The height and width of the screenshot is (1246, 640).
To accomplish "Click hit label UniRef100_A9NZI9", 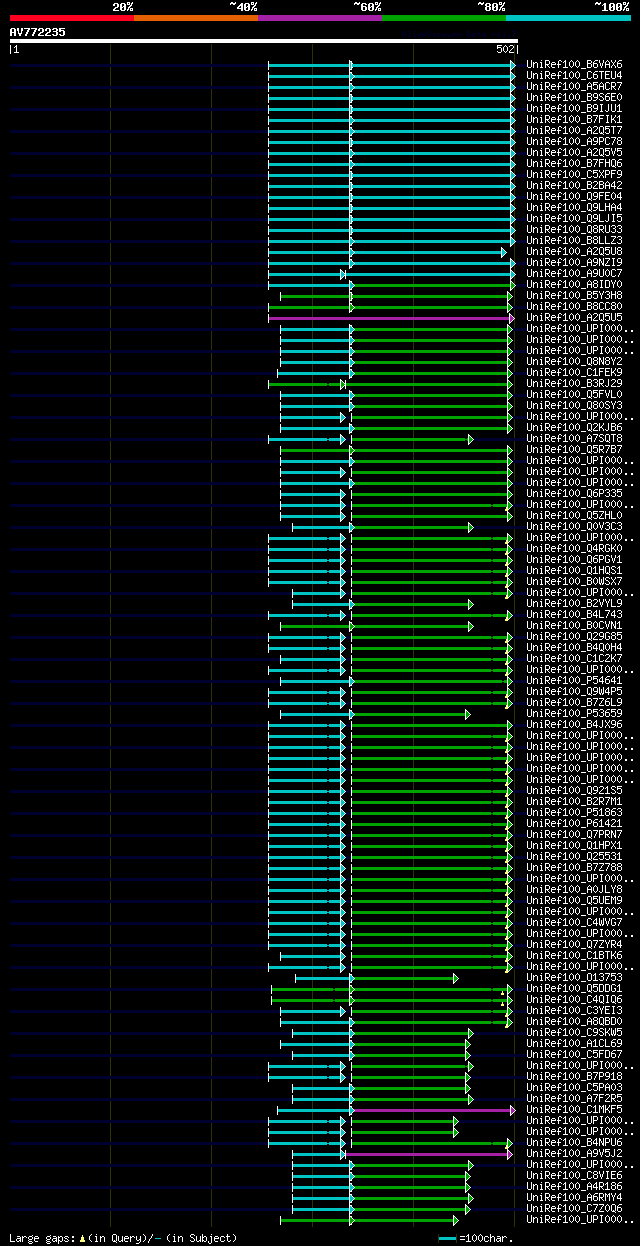I will coord(574,262).
